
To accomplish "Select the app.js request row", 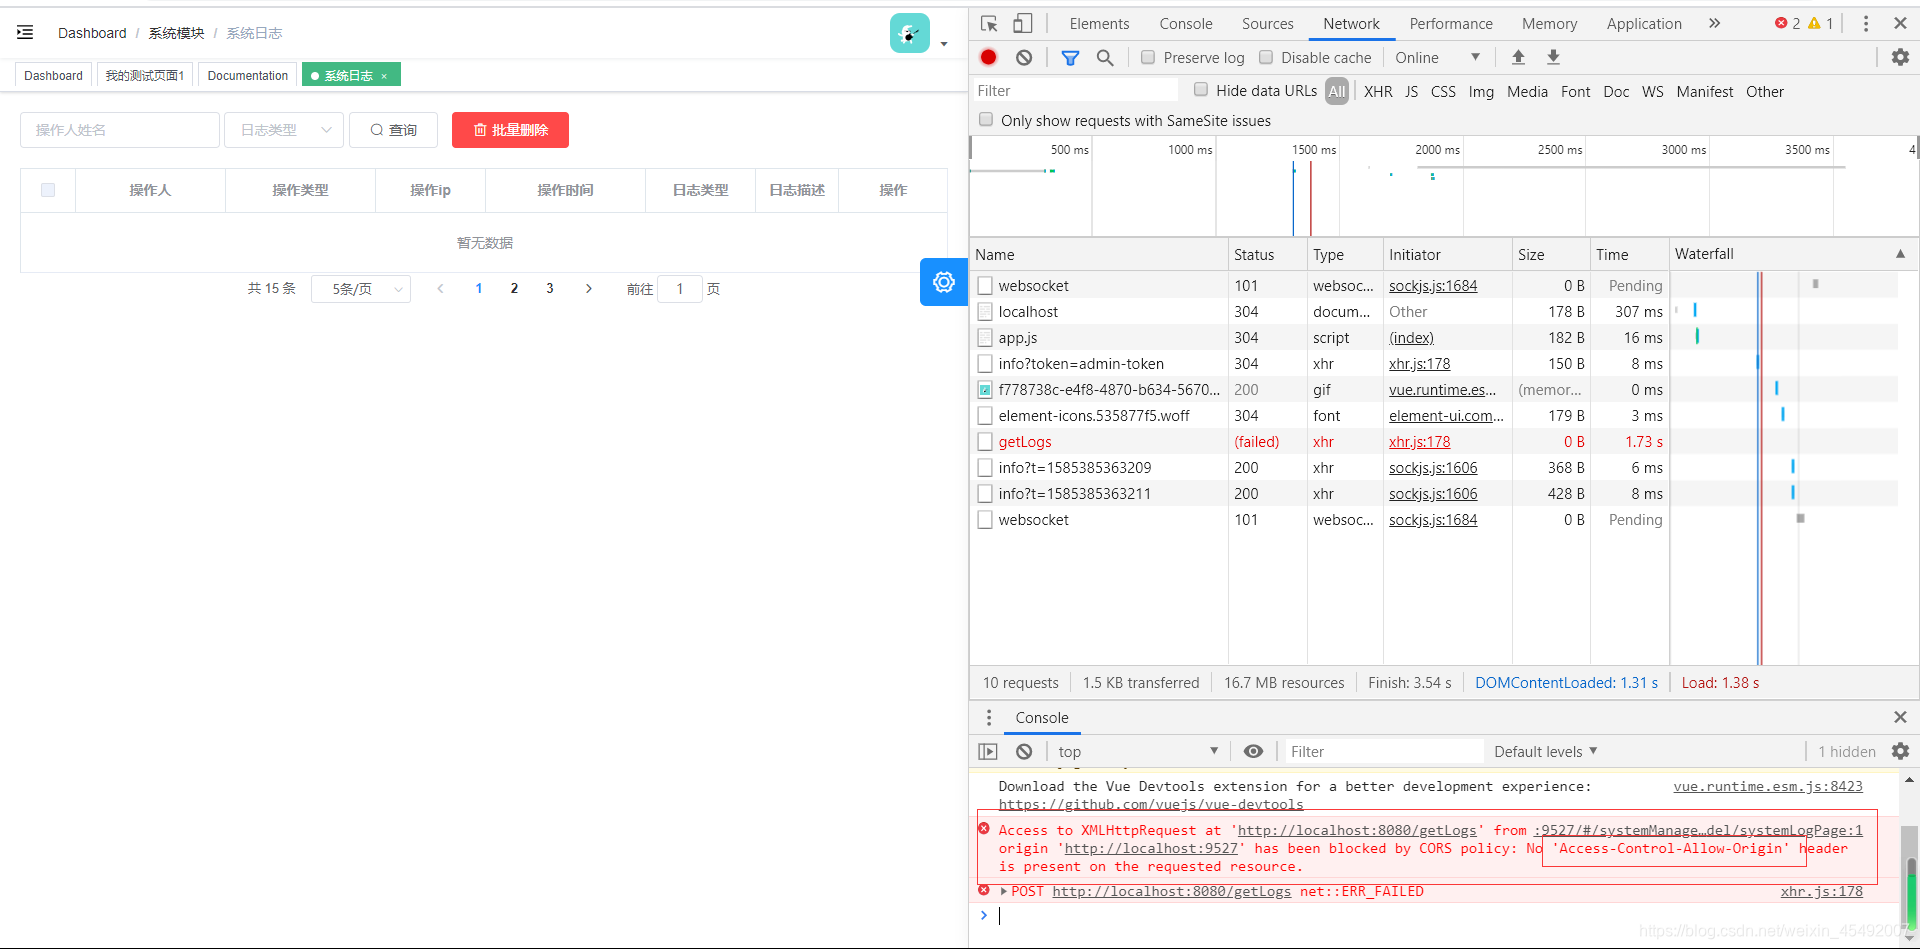I will click(x=1433, y=337).
